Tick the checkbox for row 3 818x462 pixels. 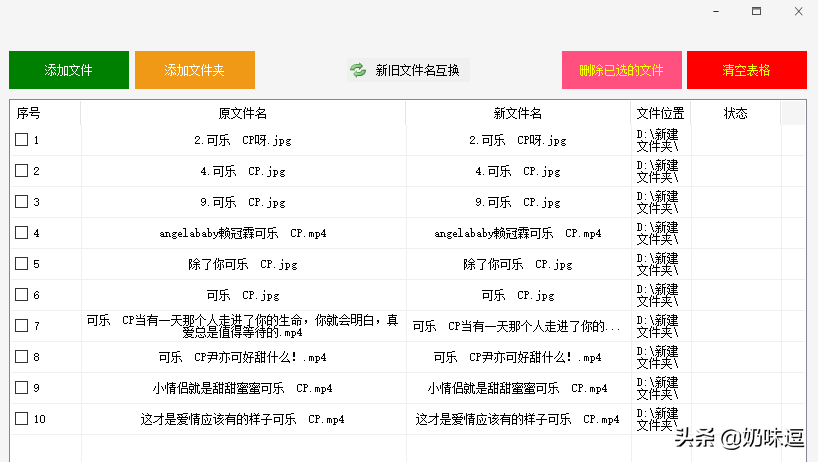[x=21, y=201]
